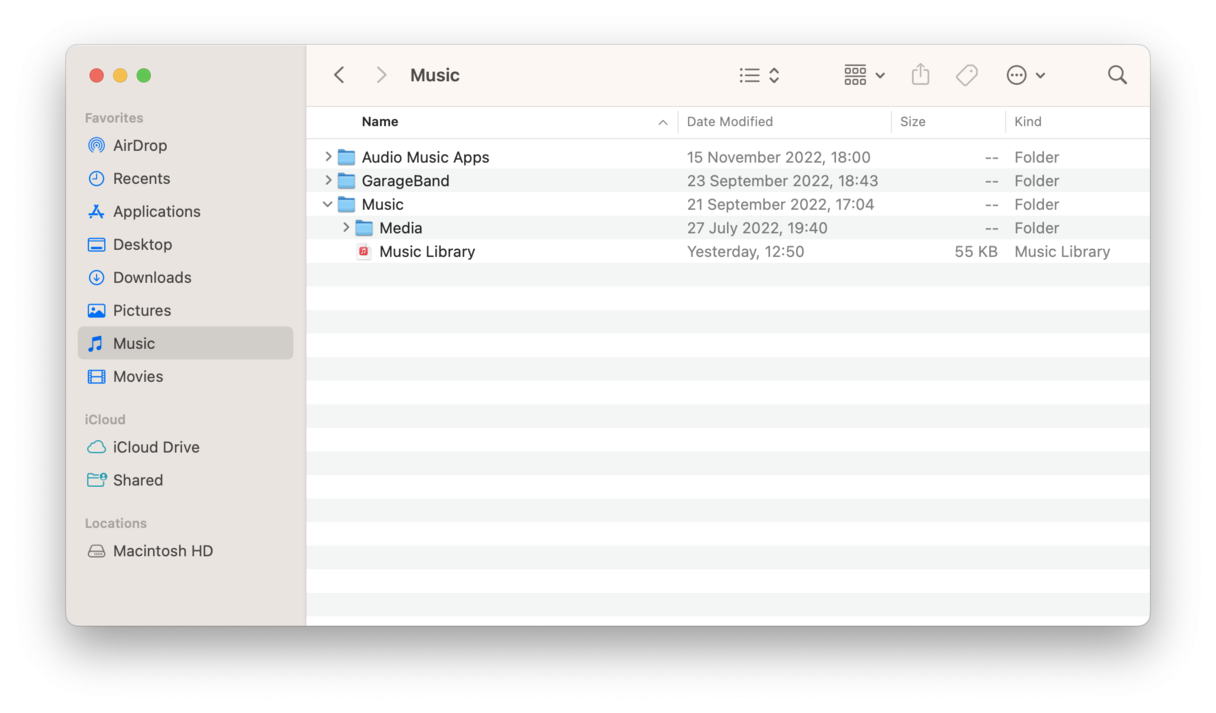Viewport: 1216px width, 713px height.
Task: Activate the Search icon
Action: [1117, 74]
